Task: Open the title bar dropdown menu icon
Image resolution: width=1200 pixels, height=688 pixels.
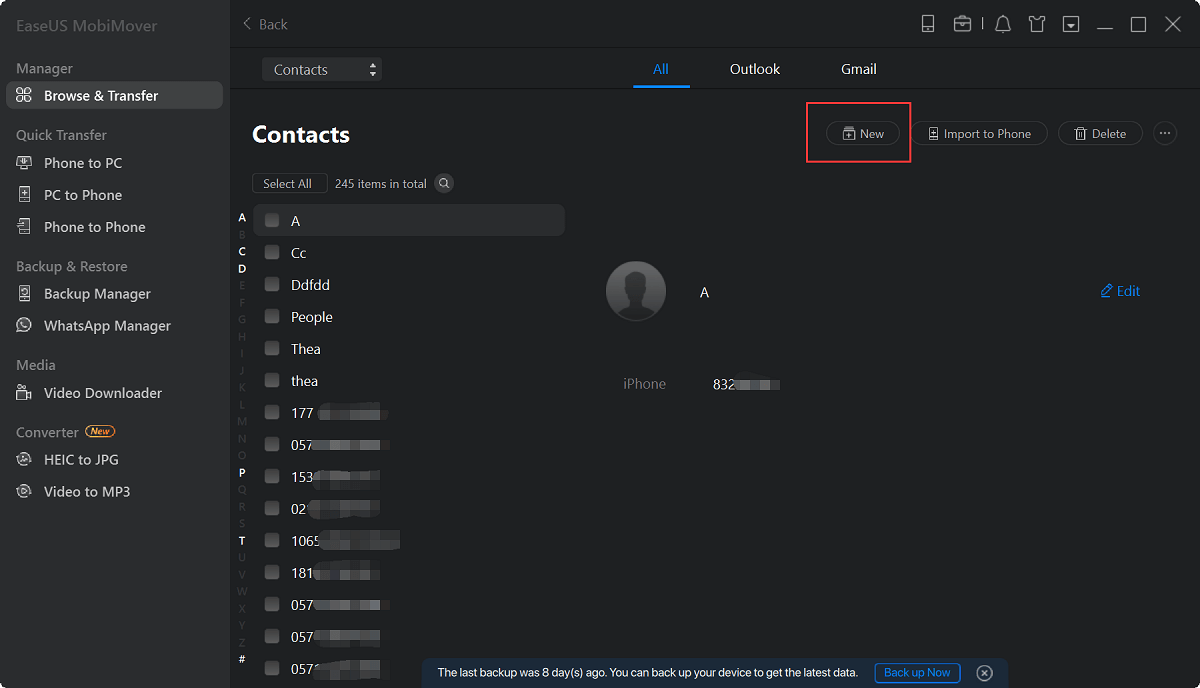Action: (1071, 24)
